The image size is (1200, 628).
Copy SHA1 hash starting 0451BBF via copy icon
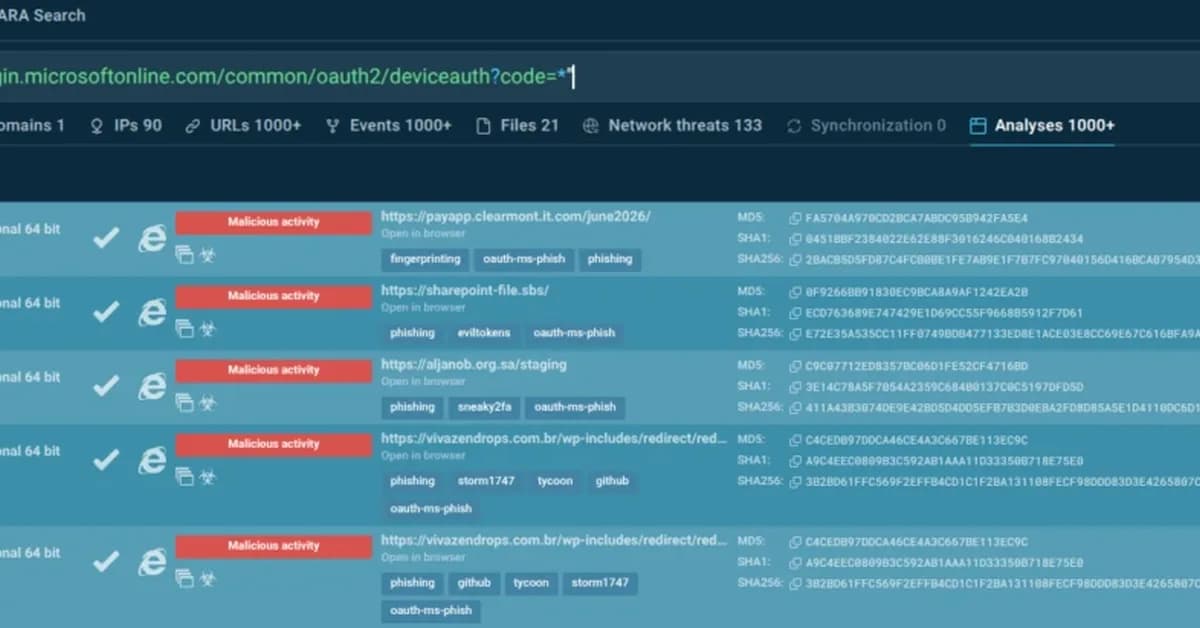795,239
